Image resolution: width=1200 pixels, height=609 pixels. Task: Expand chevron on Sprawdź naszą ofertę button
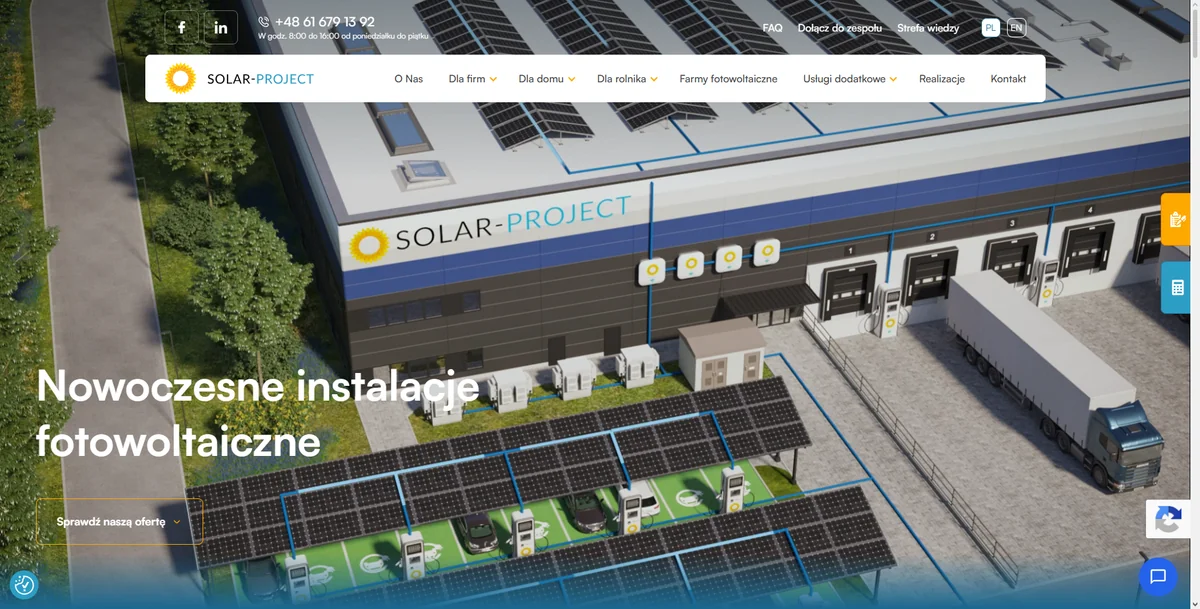point(177,522)
